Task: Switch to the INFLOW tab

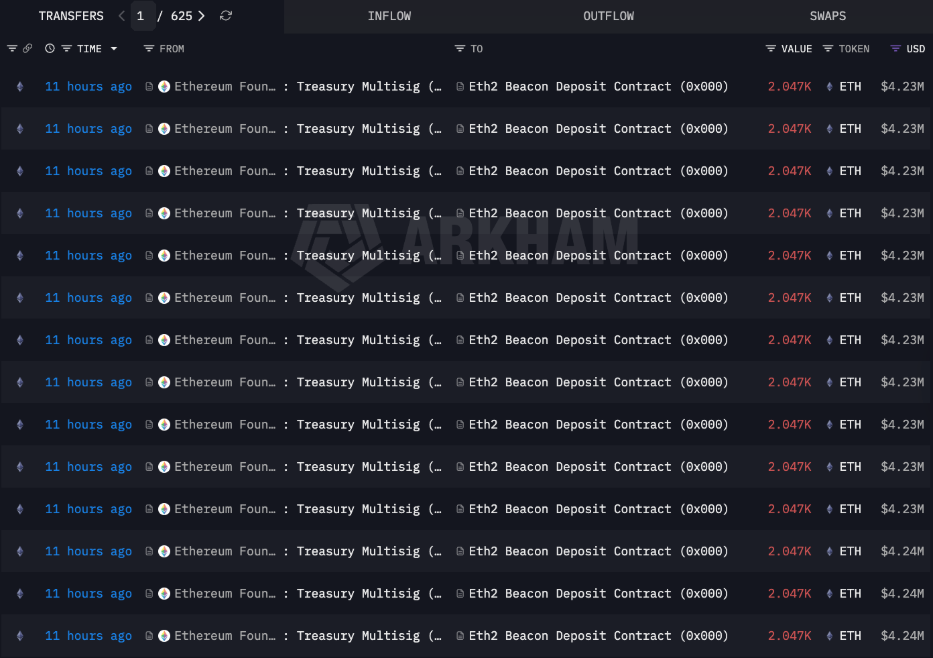Action: [389, 16]
